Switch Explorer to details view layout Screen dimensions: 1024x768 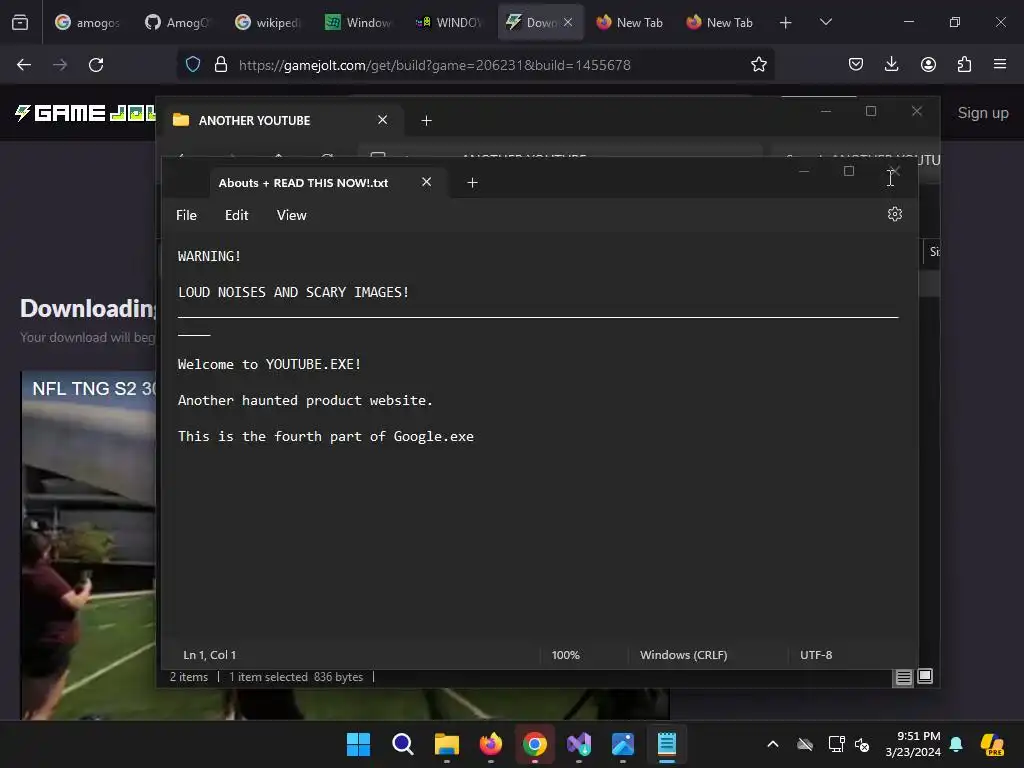pyautogui.click(x=903, y=677)
